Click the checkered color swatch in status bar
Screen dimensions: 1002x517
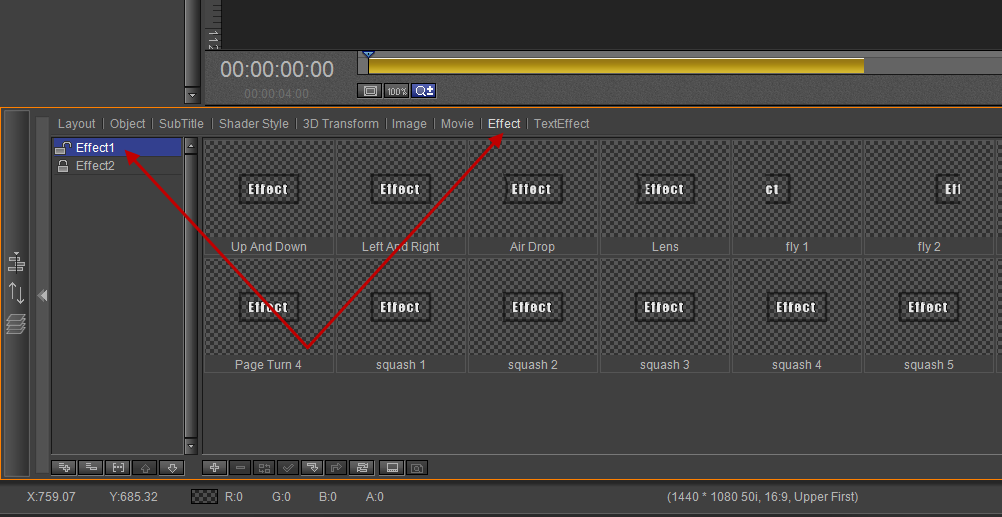coord(204,497)
